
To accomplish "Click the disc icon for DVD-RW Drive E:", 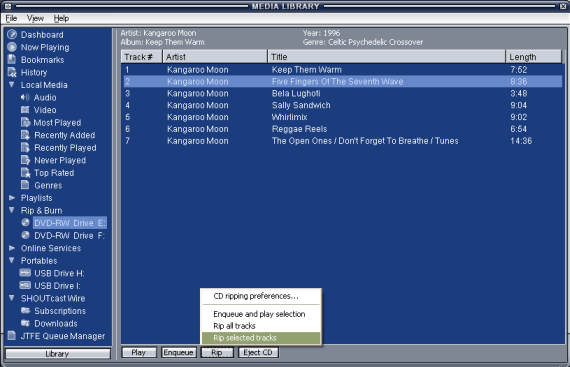I will coord(25,222).
